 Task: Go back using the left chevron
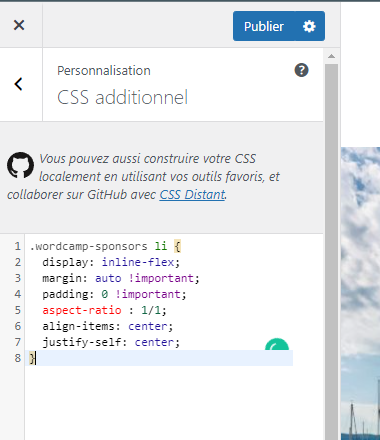[19, 84]
